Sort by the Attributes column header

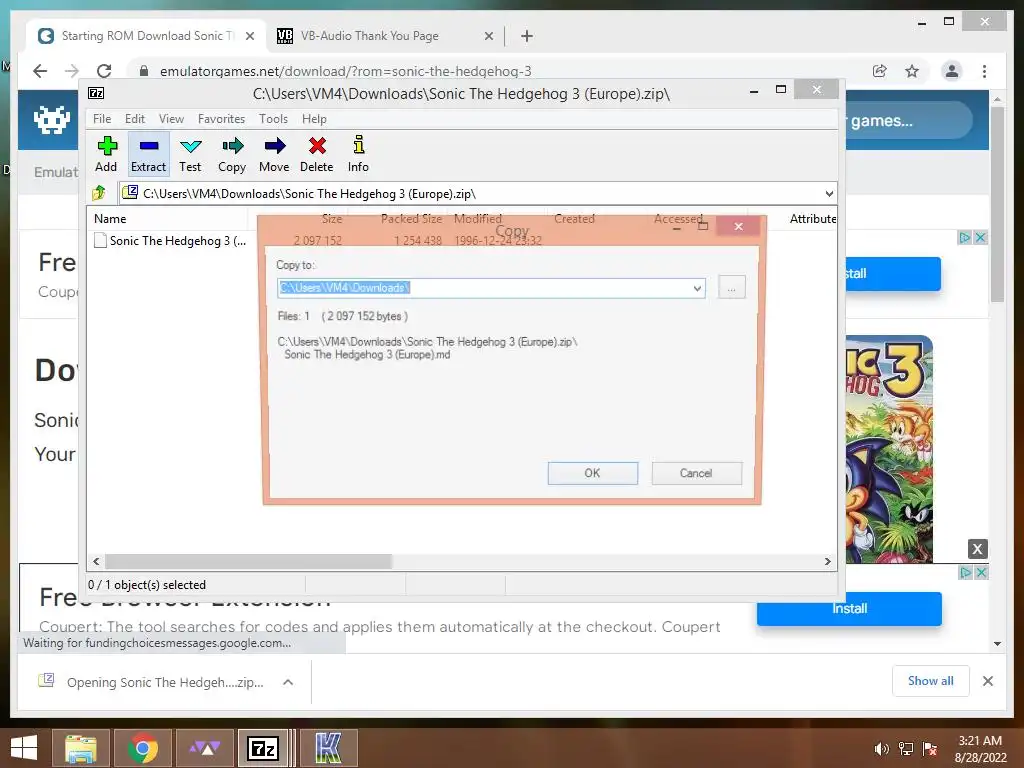point(812,219)
